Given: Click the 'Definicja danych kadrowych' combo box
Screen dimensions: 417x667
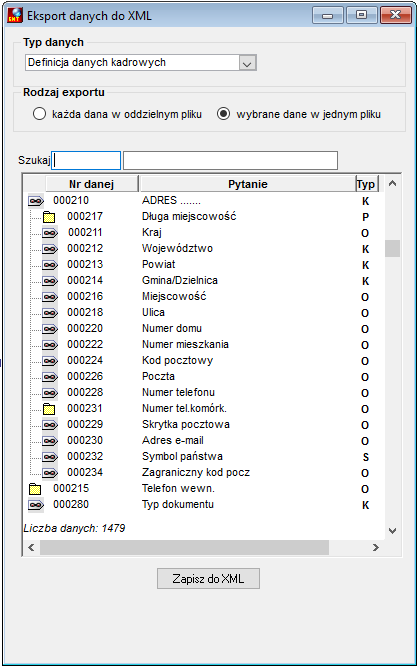Looking at the screenshot, I should (x=140, y=63).
